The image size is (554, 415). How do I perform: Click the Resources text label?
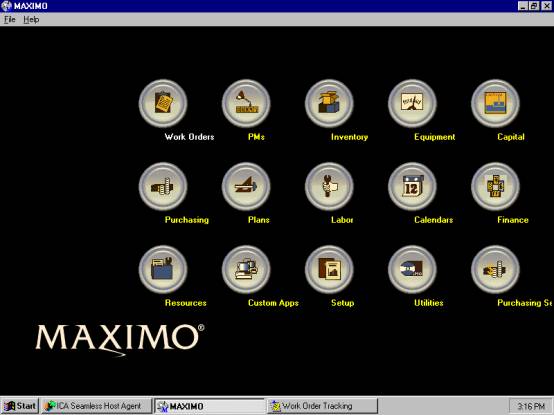185,303
